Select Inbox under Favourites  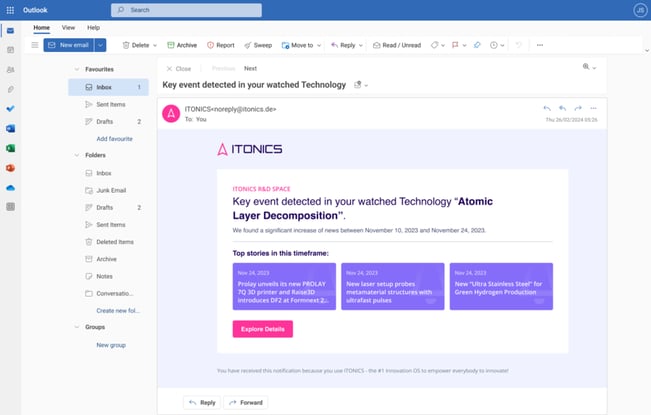[x=108, y=87]
